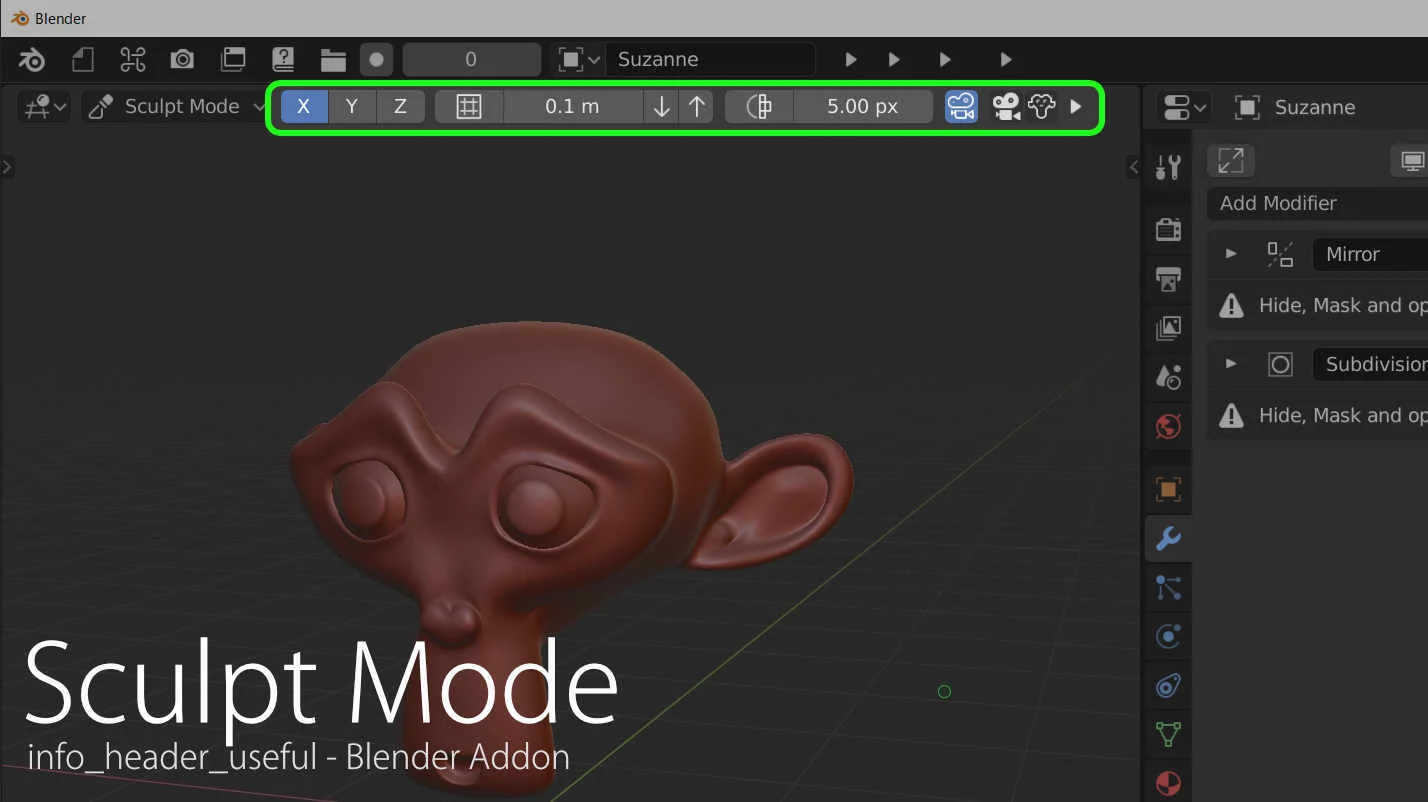Open the Tool properties tab
Viewport: 1428px width, 802px height.
click(1168, 167)
